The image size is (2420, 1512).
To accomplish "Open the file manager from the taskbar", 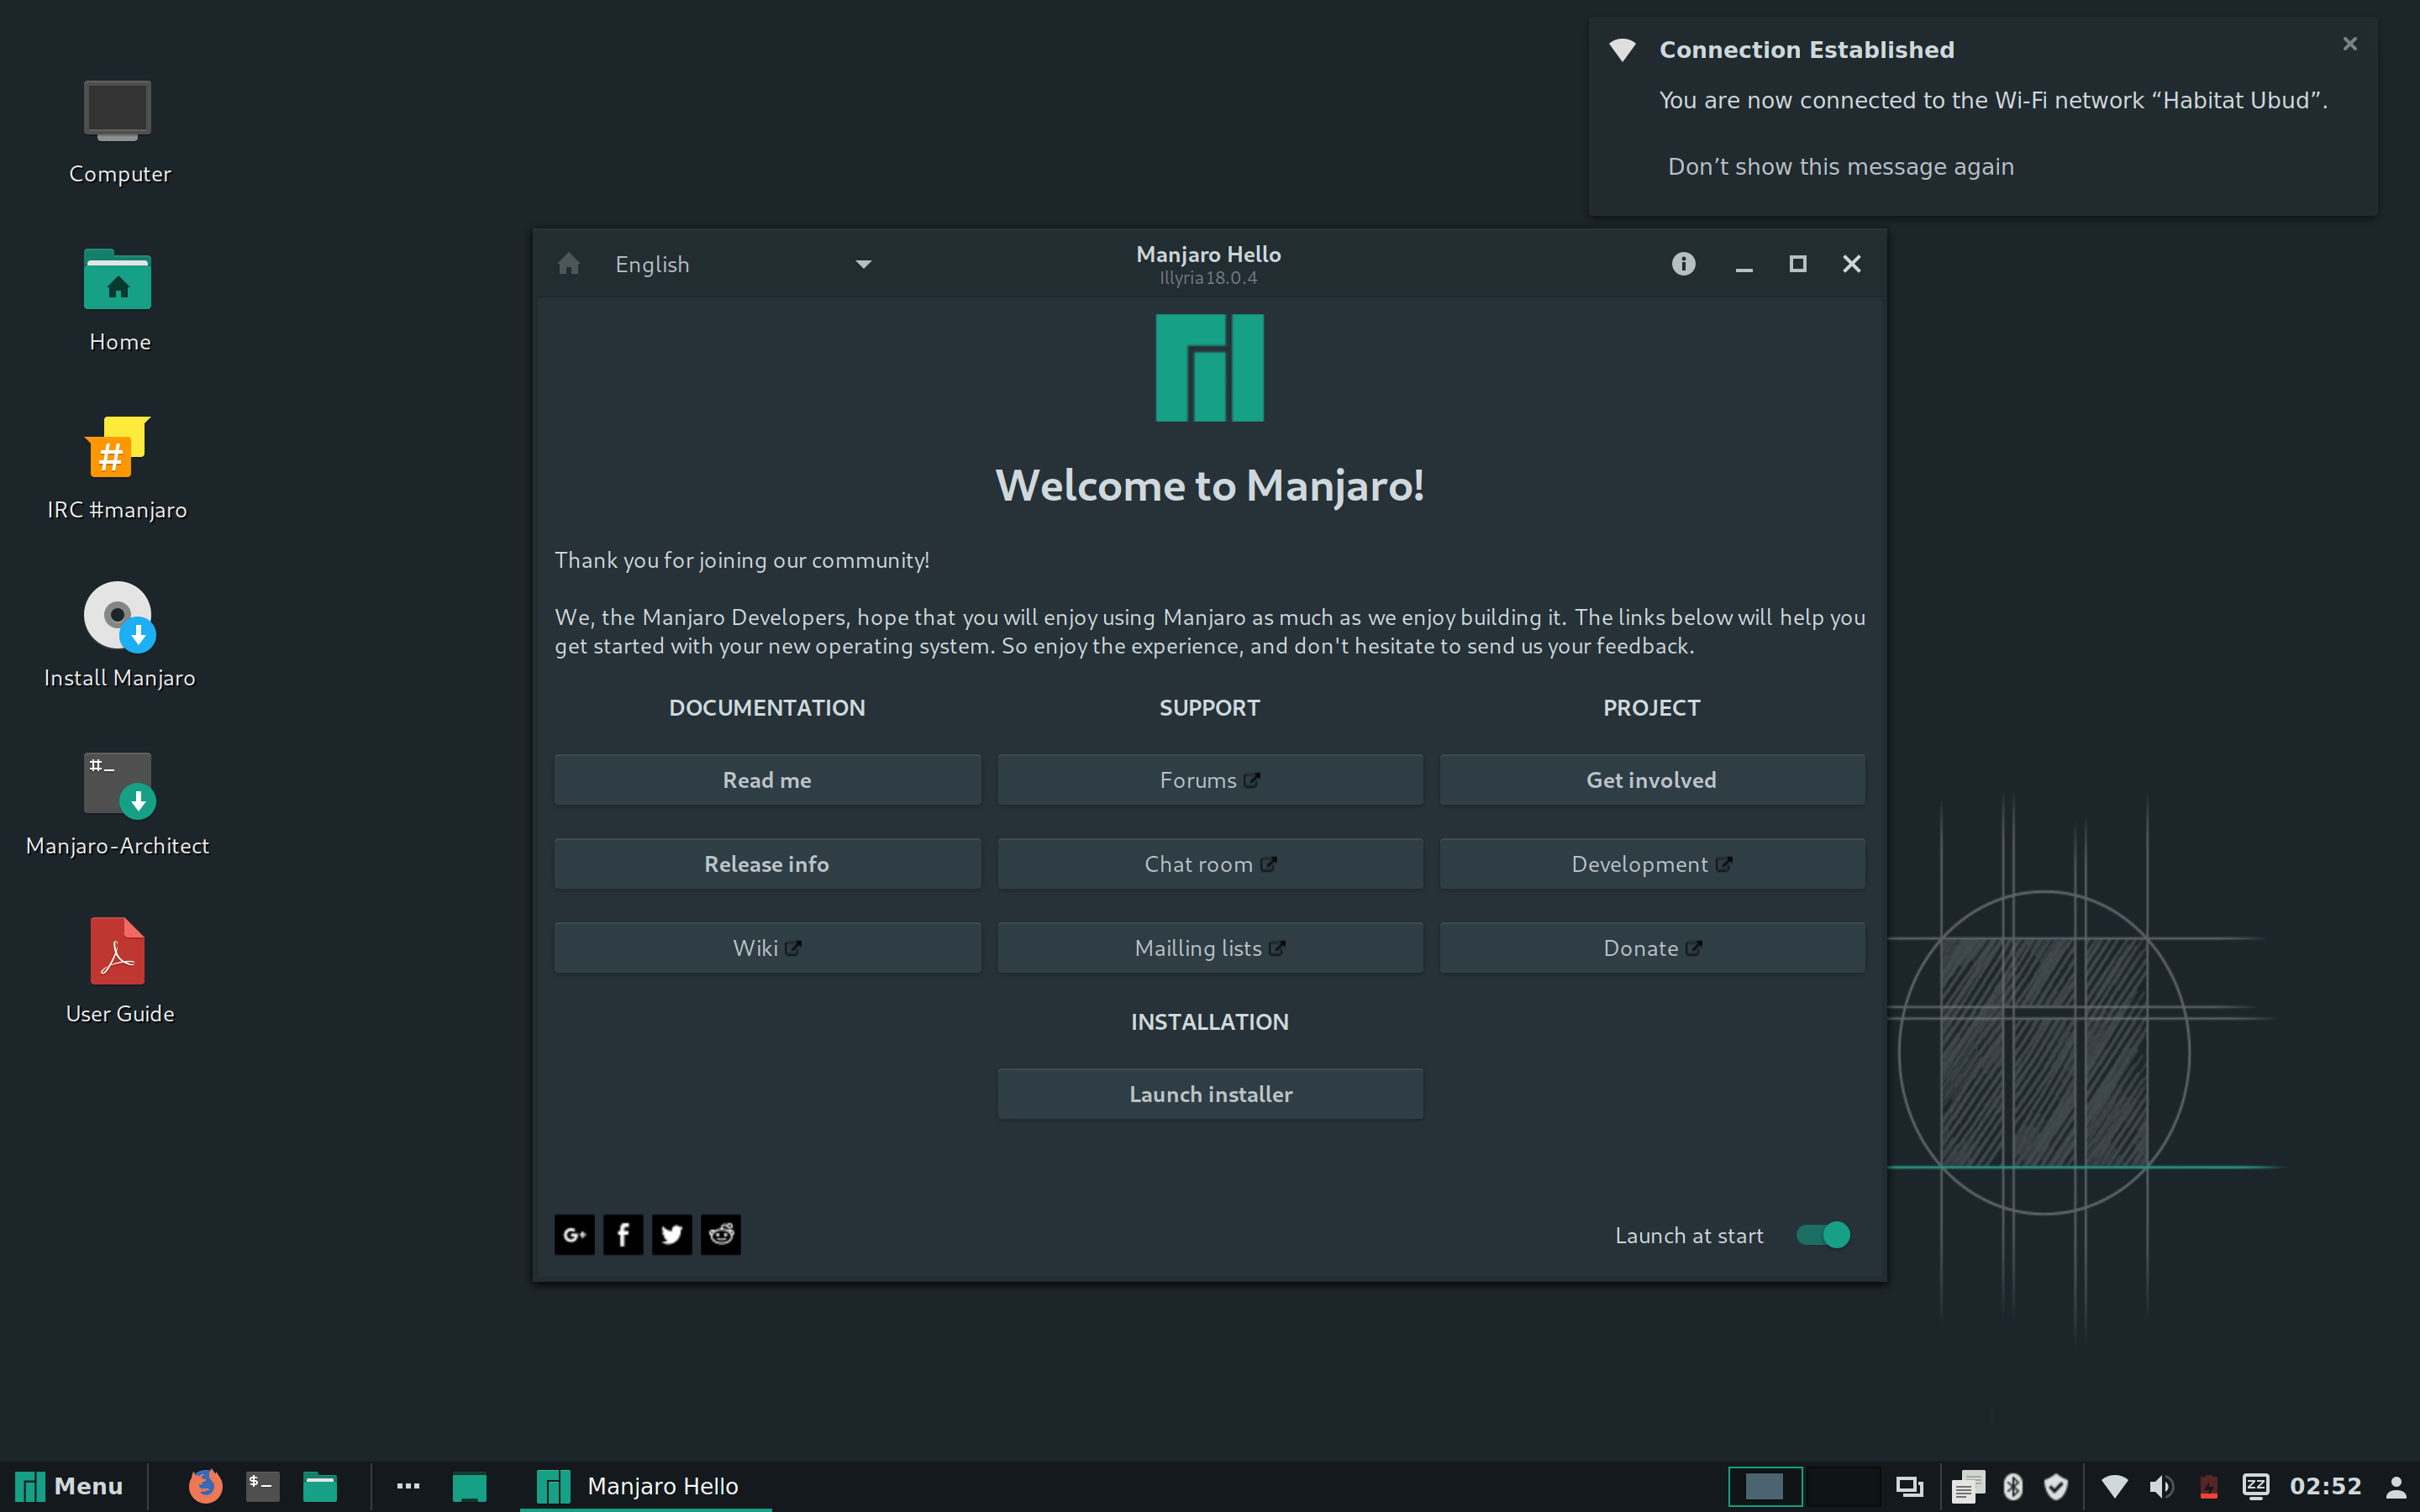I will 320,1487.
